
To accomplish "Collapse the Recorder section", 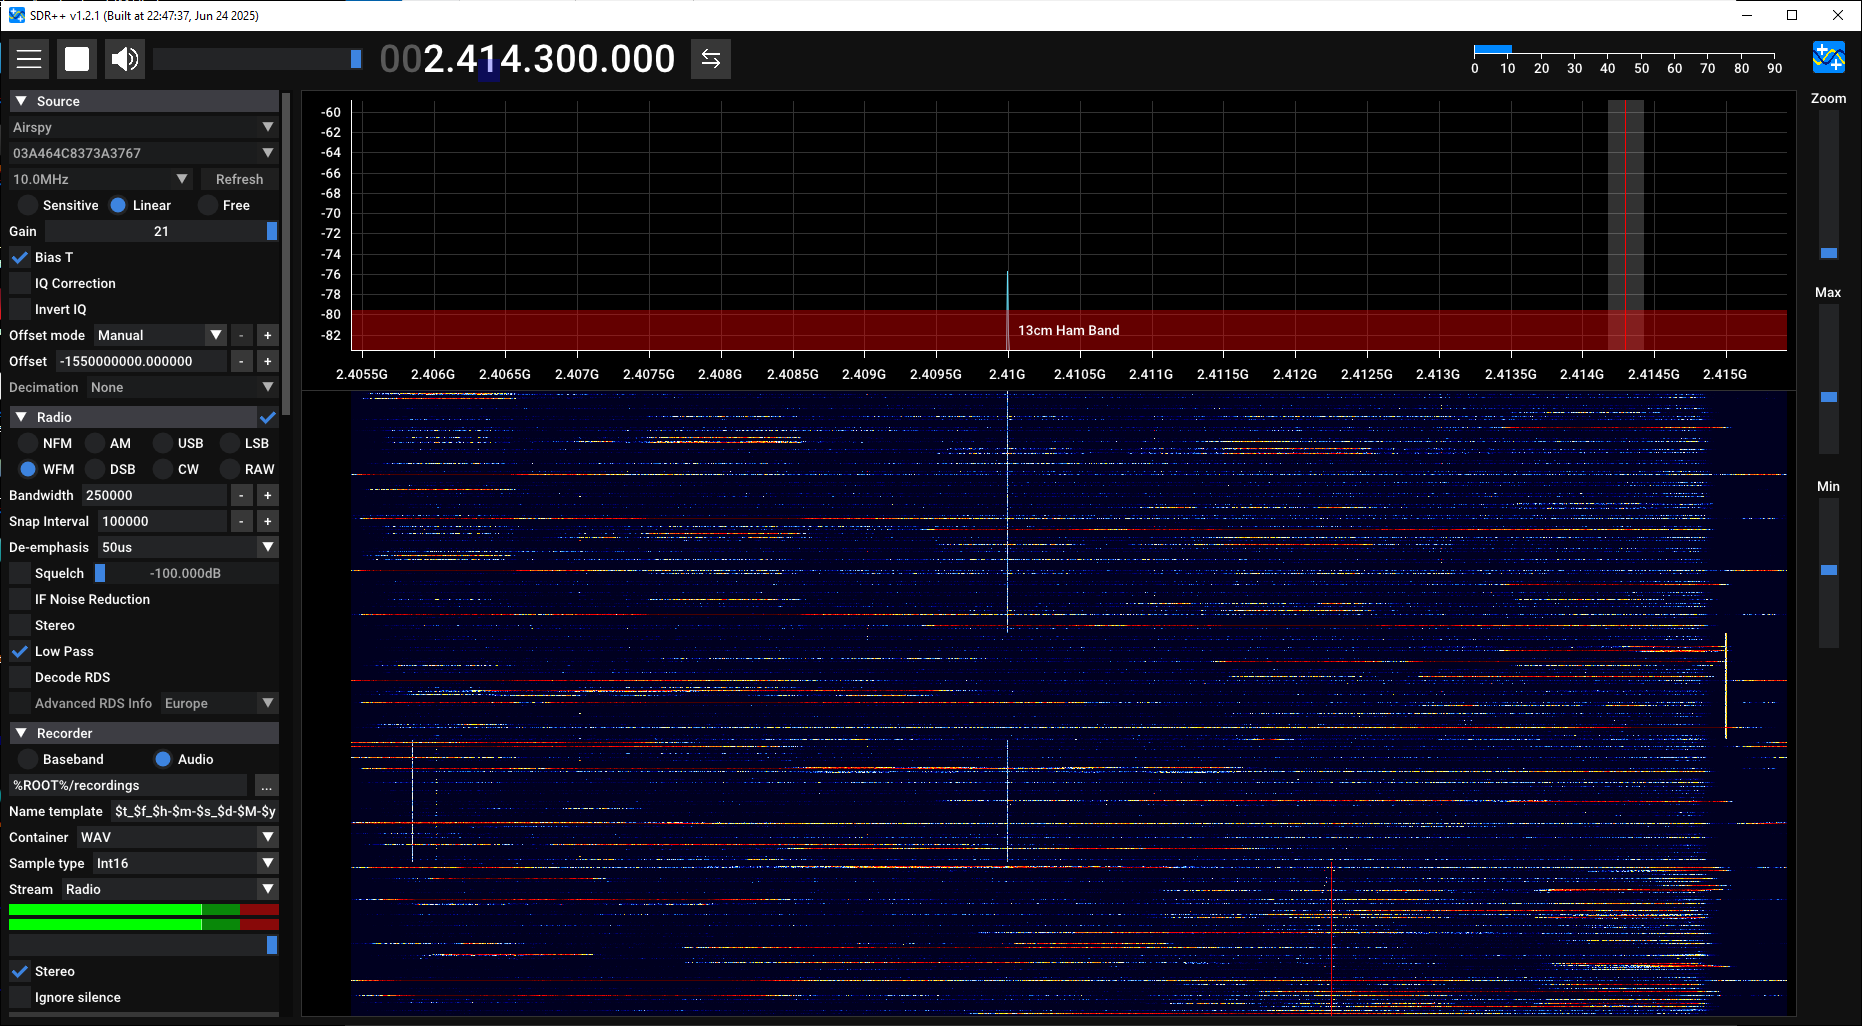I will pyautogui.click(x=144, y=733).
